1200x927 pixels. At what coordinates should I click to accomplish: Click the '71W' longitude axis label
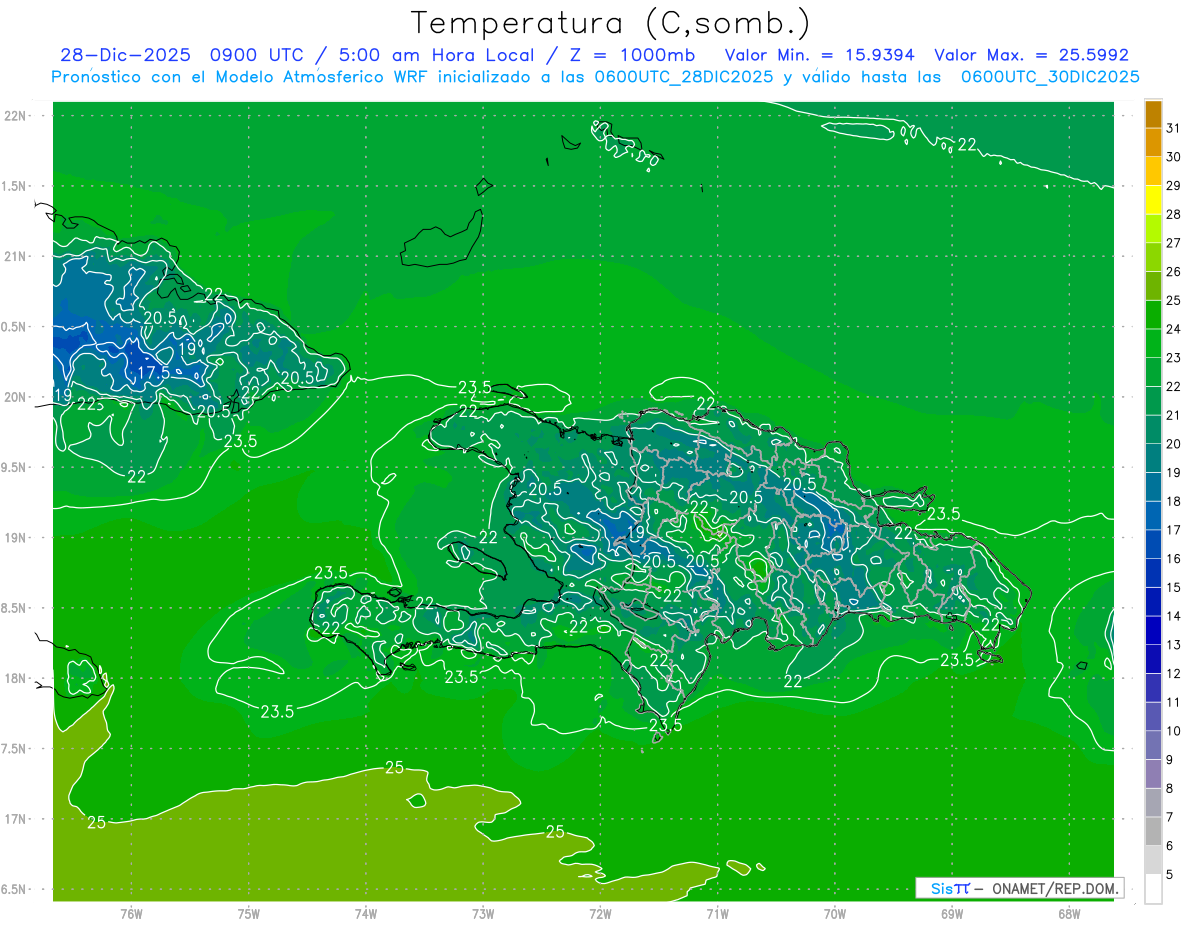coord(717,913)
